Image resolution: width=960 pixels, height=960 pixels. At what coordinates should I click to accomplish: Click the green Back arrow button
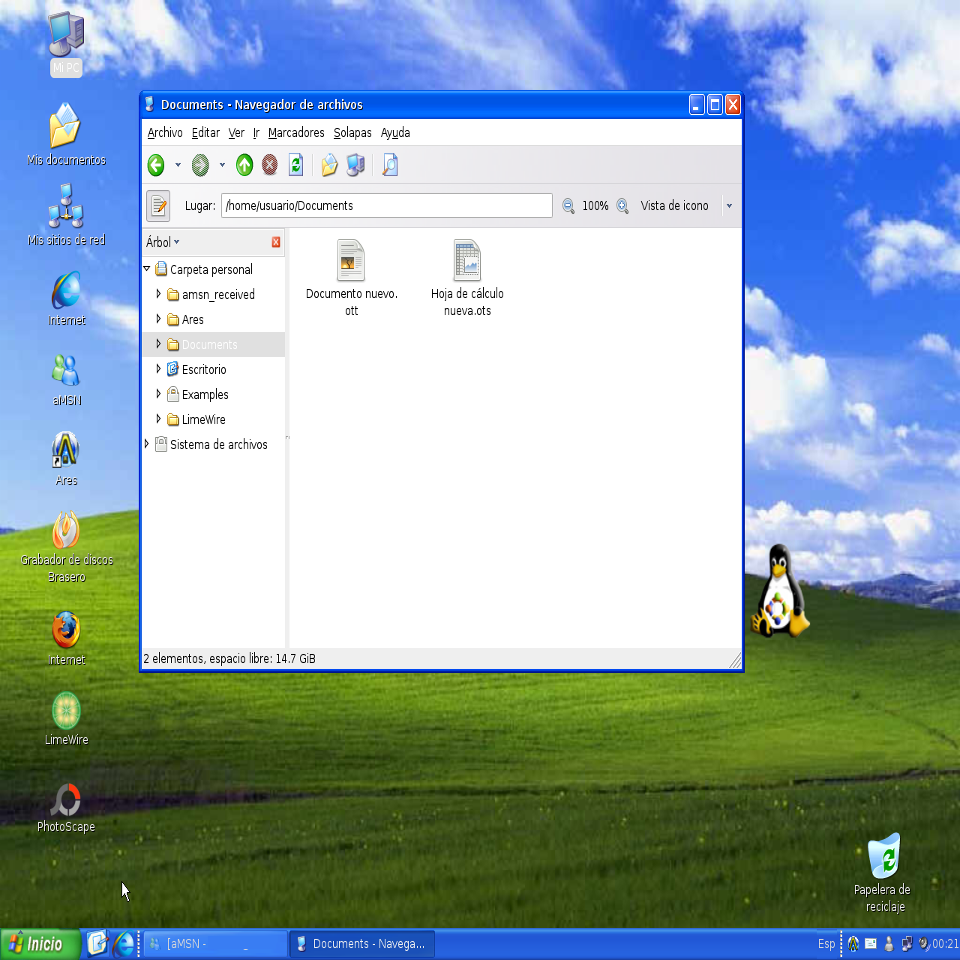tap(156, 165)
